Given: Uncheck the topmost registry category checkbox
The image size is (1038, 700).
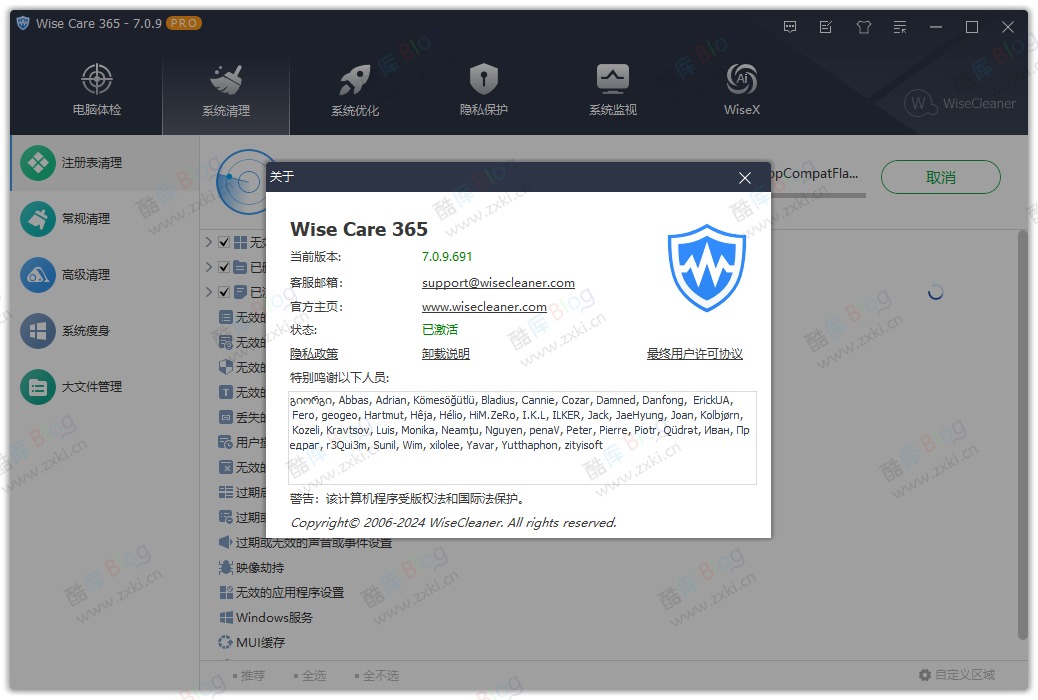Looking at the screenshot, I should tap(222, 241).
